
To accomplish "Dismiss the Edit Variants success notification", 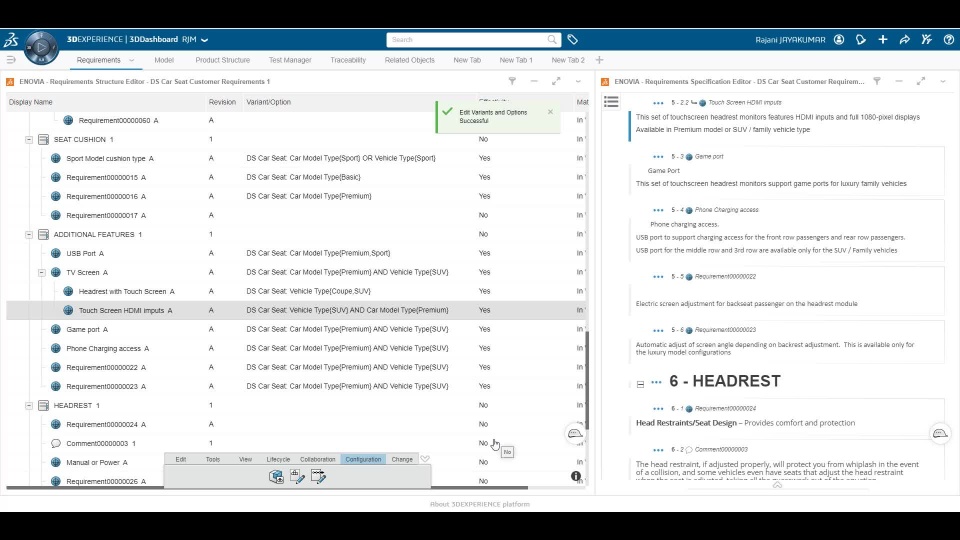I will [550, 112].
